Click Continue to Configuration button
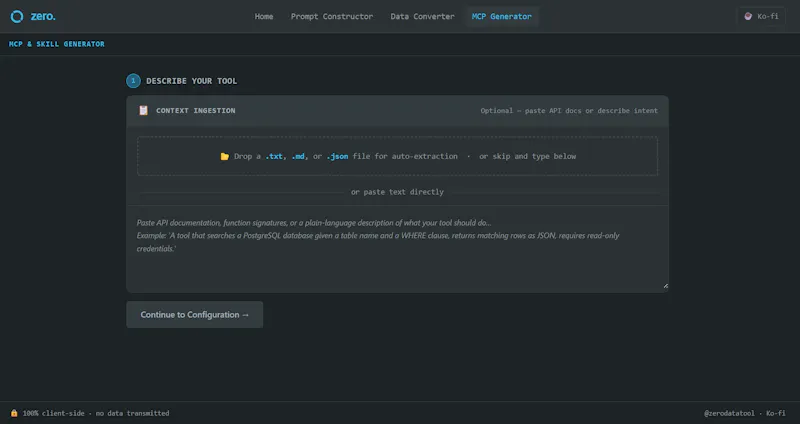The width and height of the screenshot is (800, 424). click(x=194, y=314)
